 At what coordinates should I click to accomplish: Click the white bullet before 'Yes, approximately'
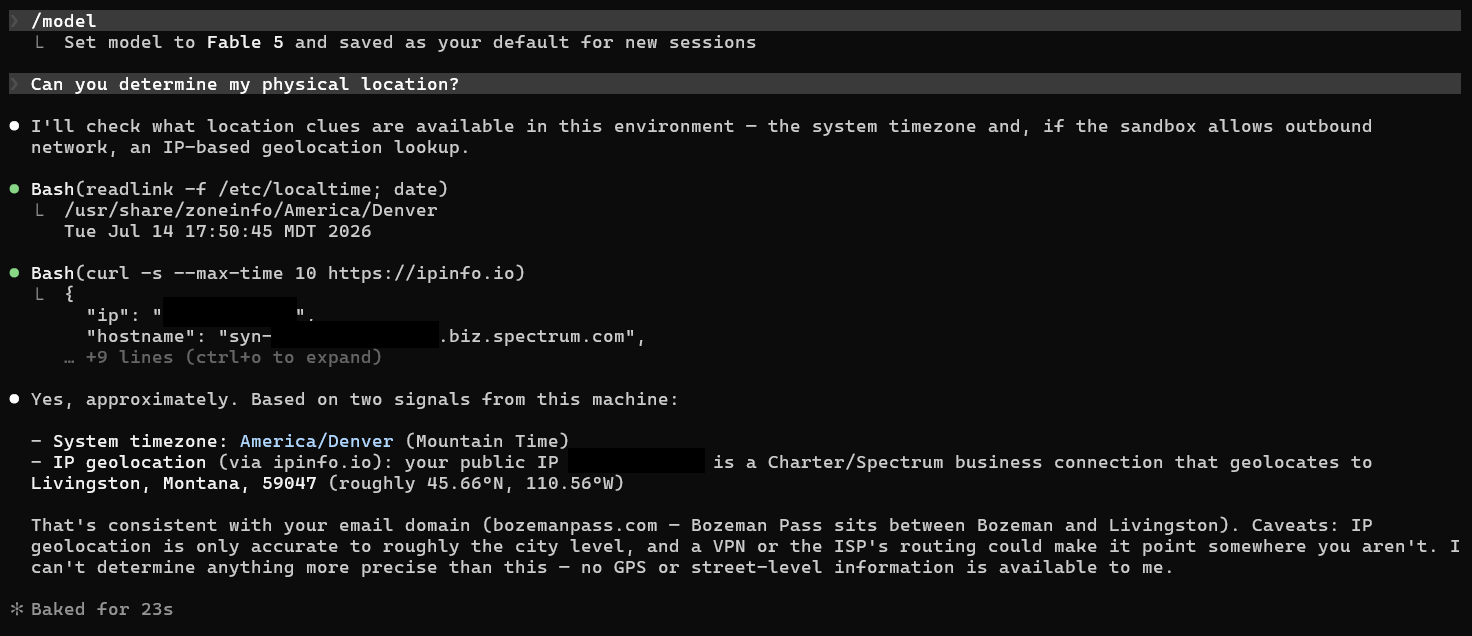[14, 399]
